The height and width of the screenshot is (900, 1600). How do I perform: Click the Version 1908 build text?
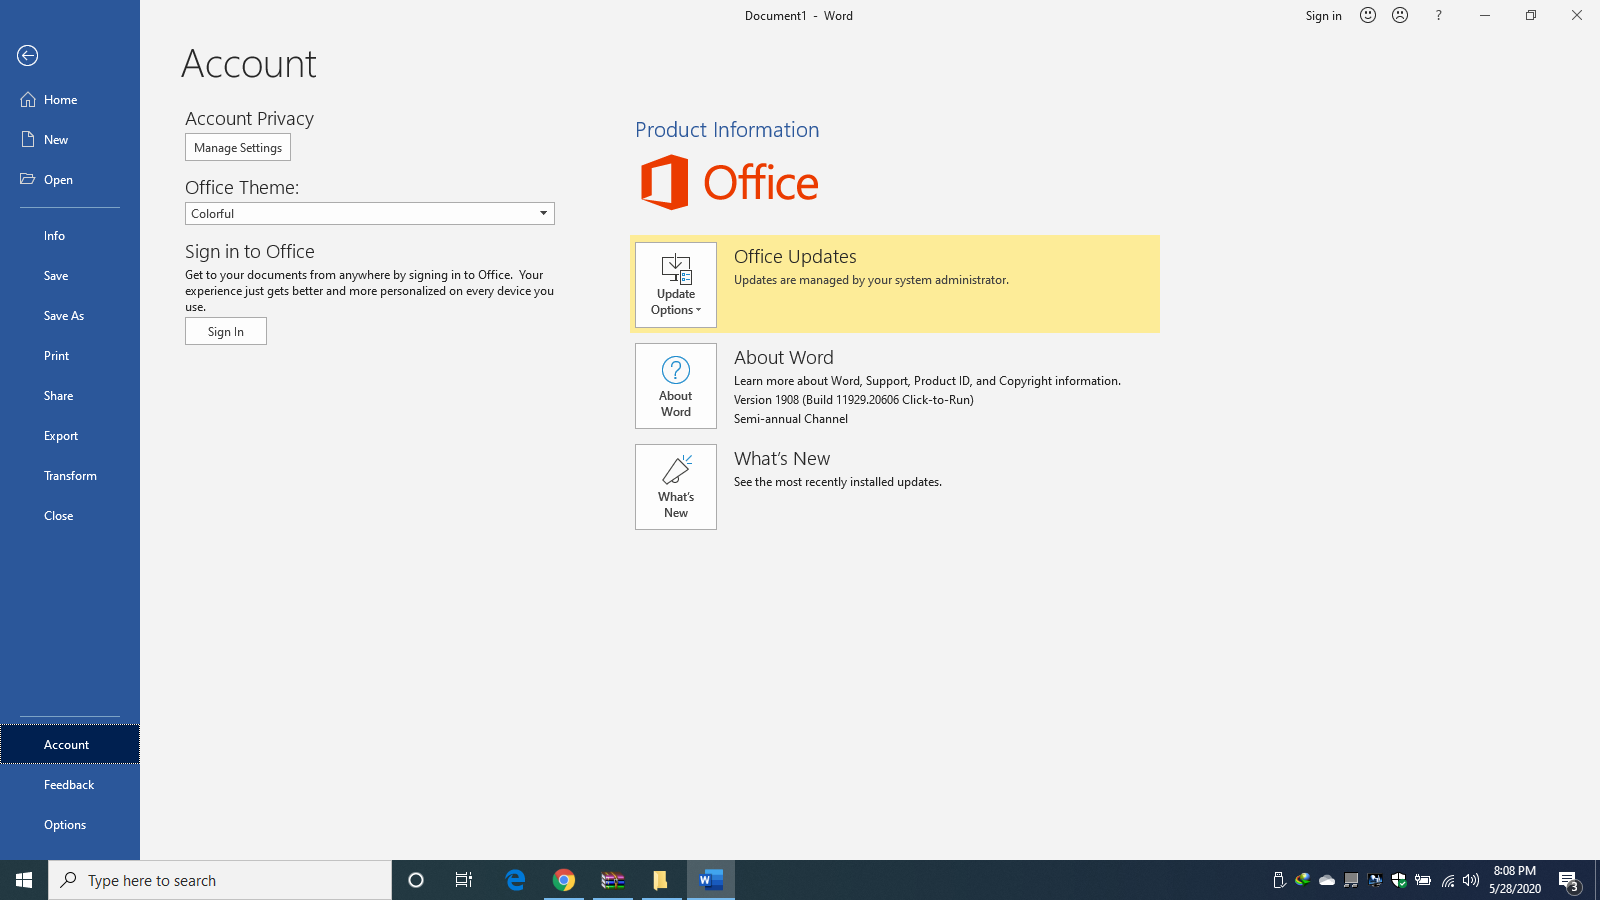point(854,400)
